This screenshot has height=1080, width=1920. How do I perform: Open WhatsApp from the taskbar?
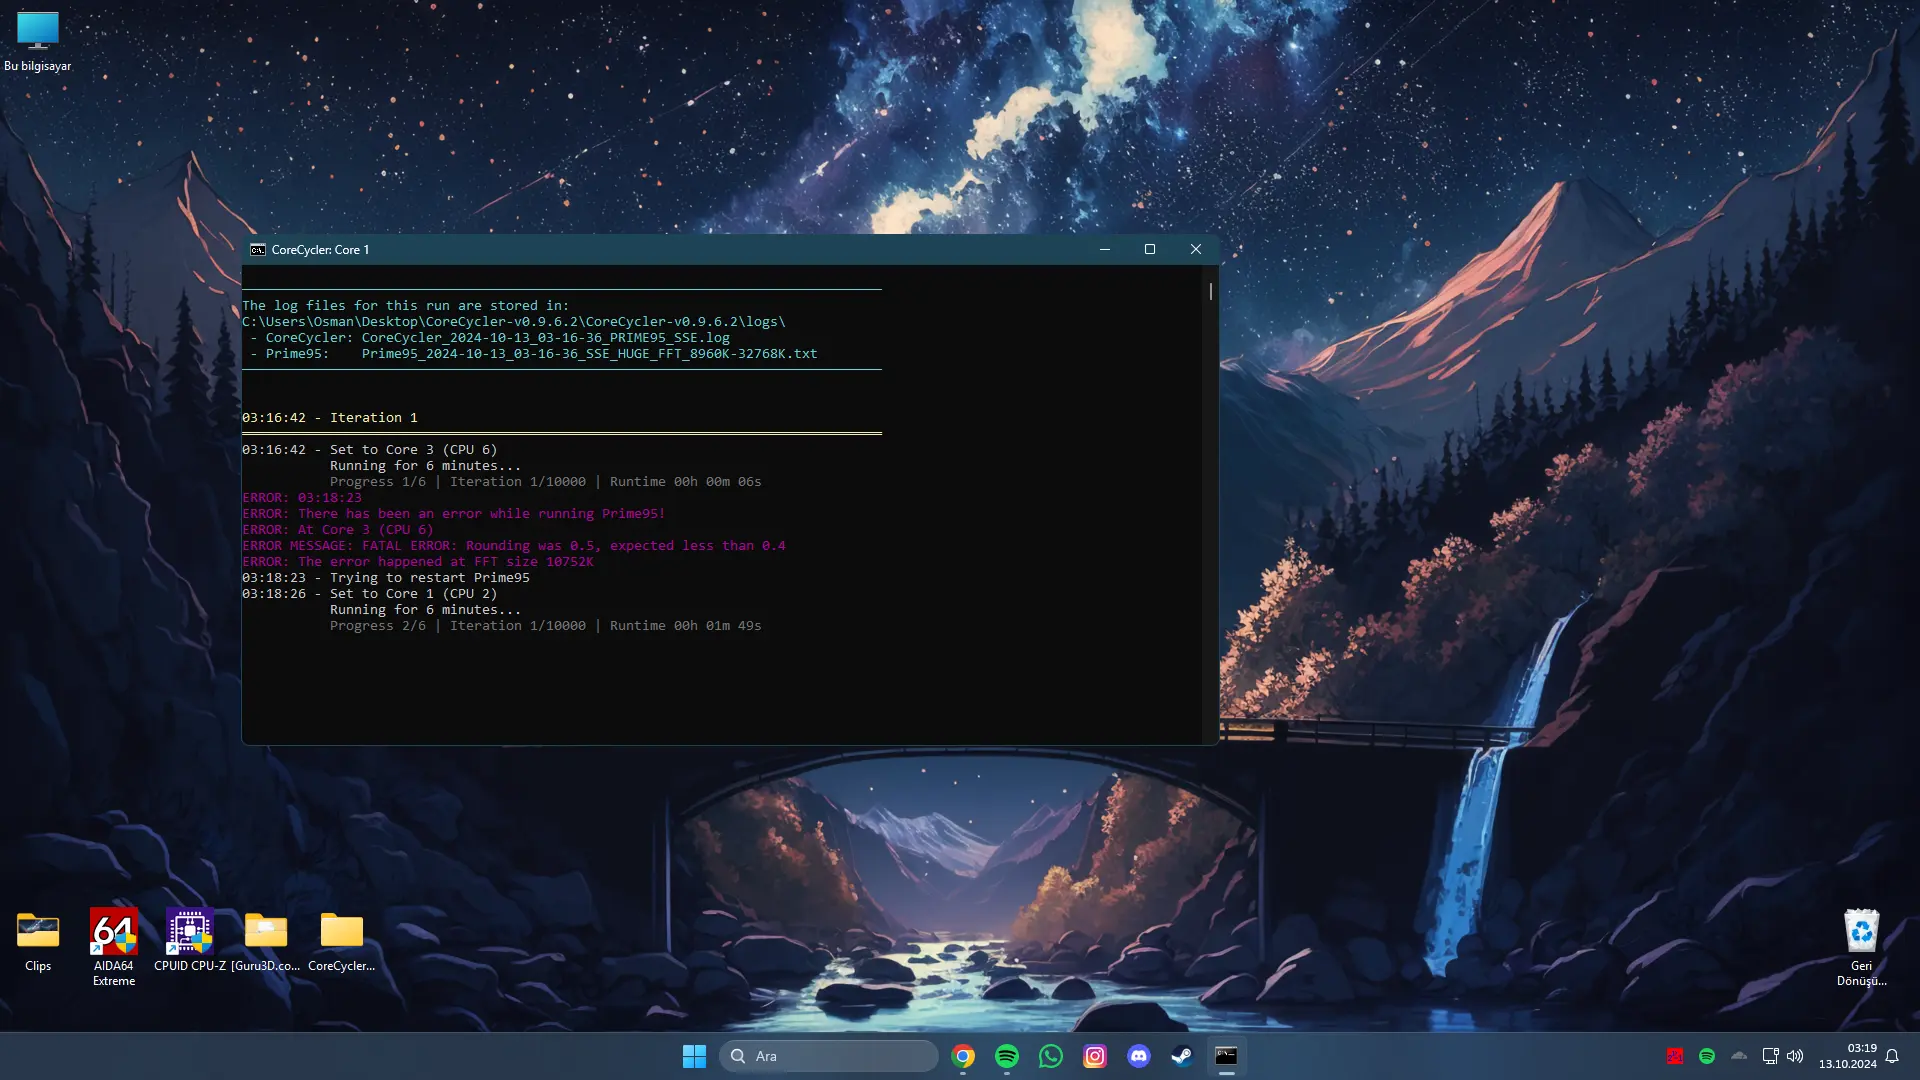1051,1056
